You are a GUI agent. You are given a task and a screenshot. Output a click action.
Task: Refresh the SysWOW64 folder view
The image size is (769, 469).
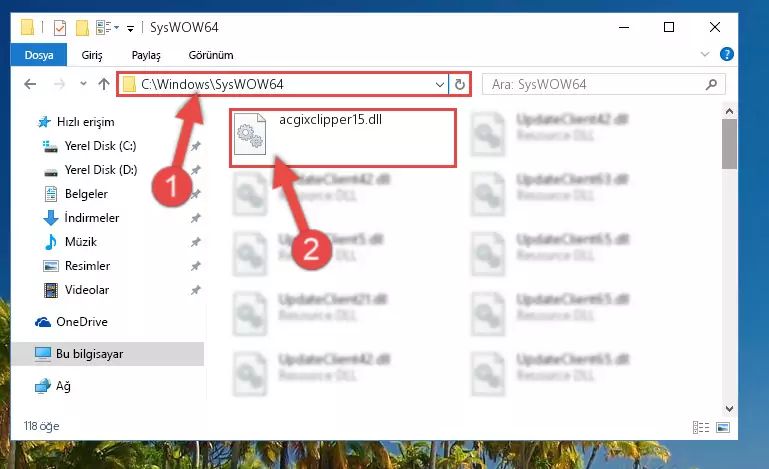tap(460, 84)
